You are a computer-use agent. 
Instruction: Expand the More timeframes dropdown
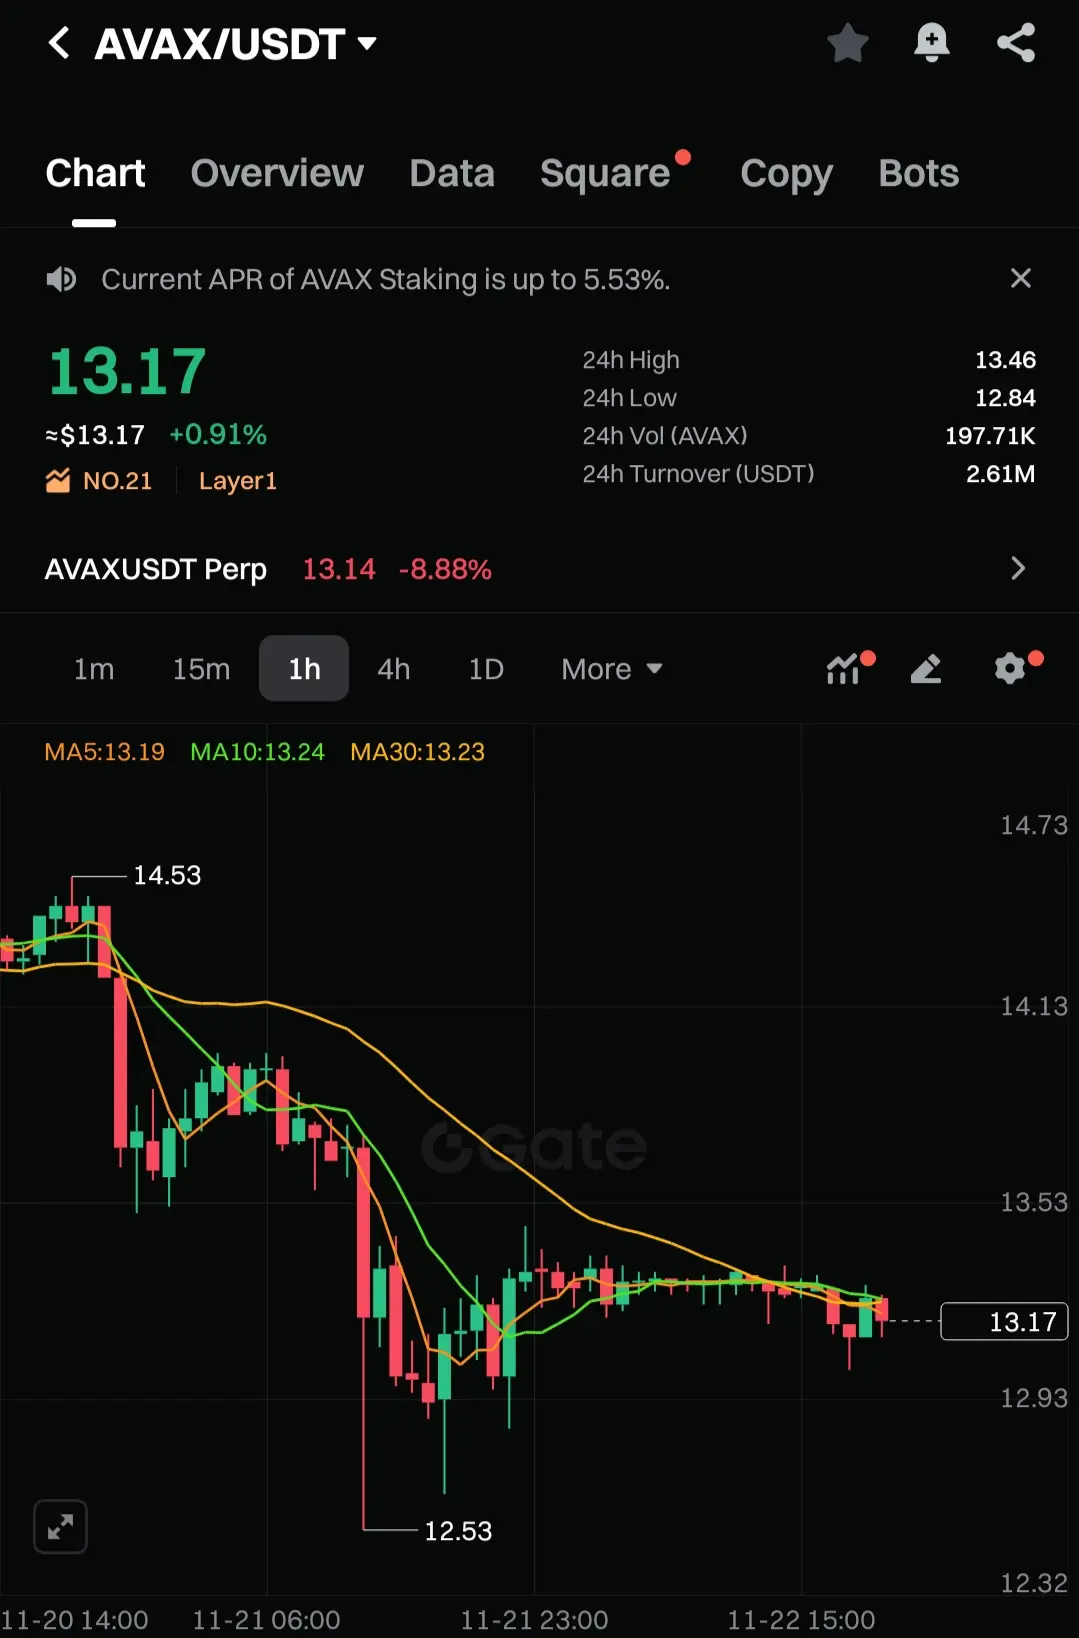point(612,669)
